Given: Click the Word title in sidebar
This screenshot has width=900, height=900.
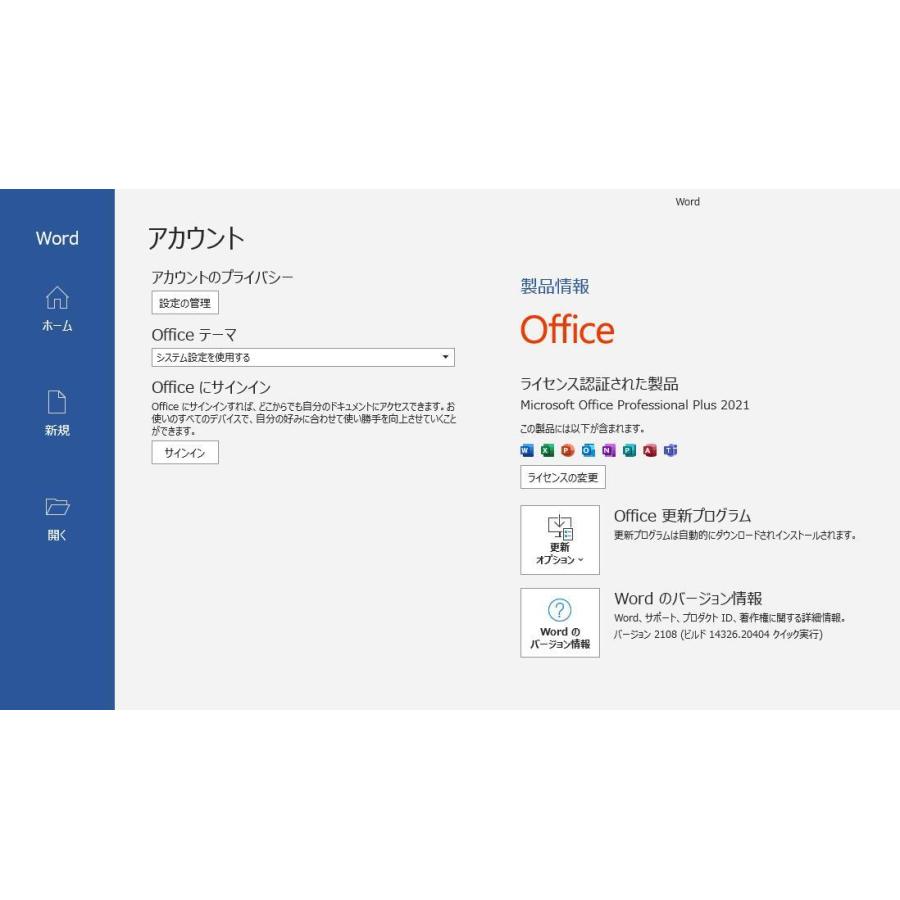Looking at the screenshot, I should pos(57,238).
